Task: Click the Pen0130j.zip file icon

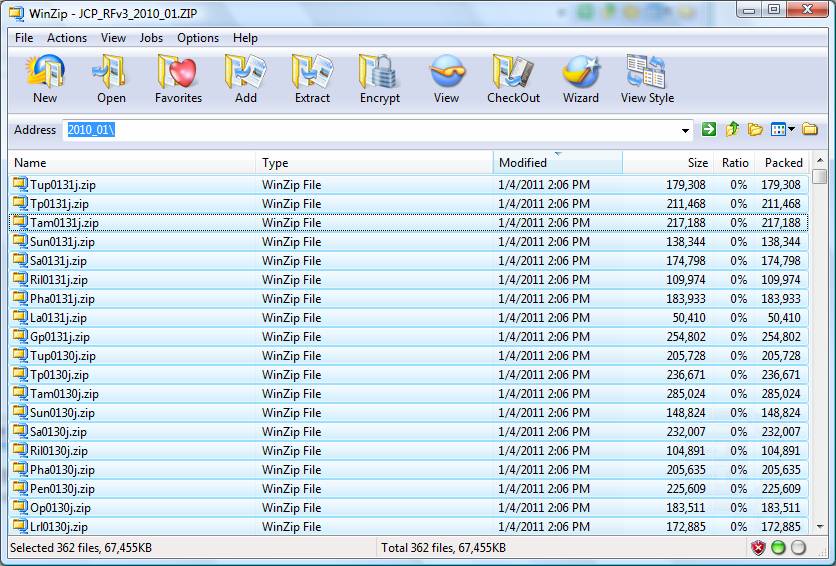Action: (x=20, y=488)
